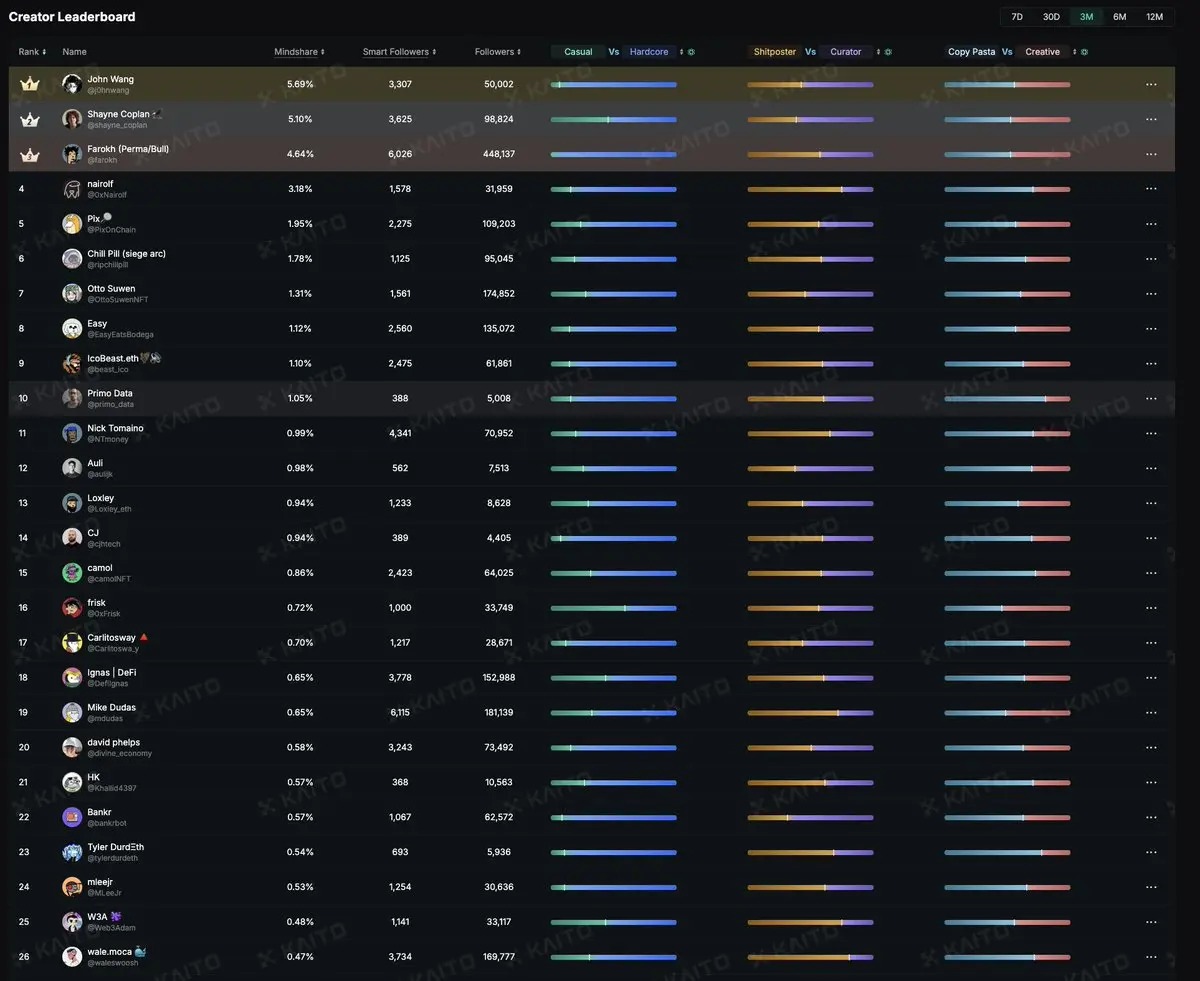Click IcoBeast.eth's profile avatar
The image size is (1200, 981).
click(x=72, y=364)
